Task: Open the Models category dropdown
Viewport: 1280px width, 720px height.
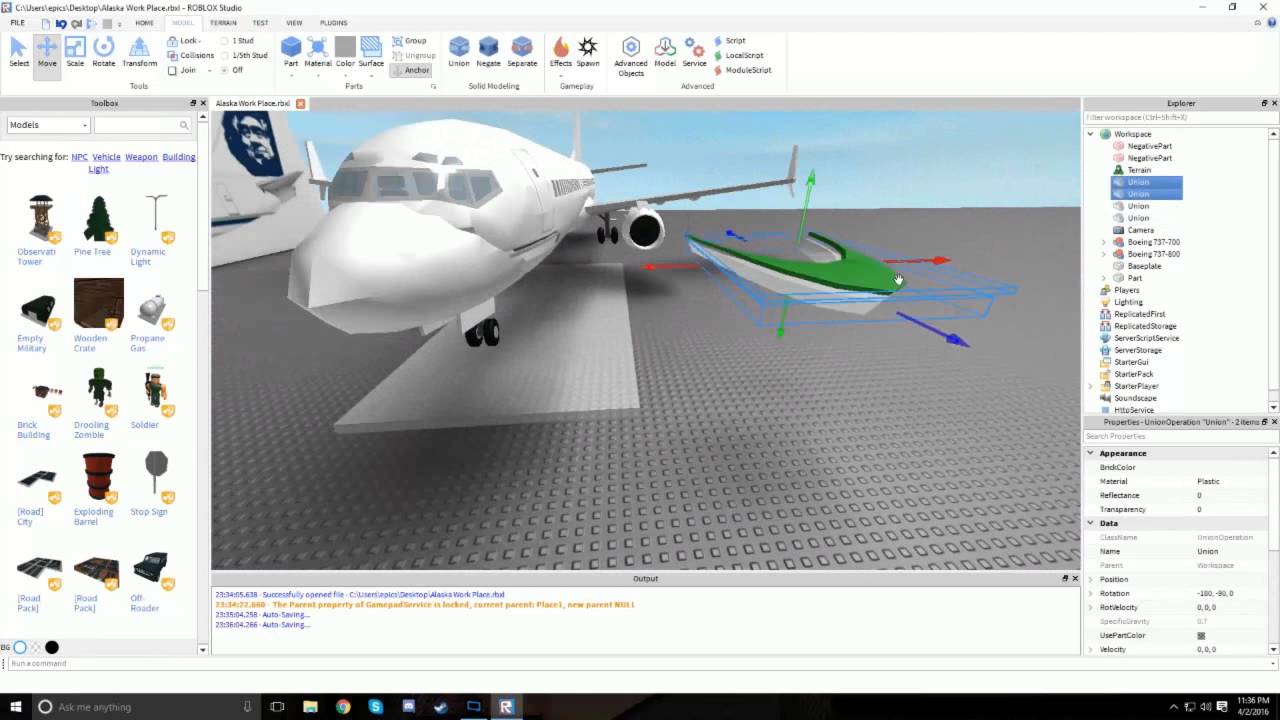Action: [x=48, y=125]
